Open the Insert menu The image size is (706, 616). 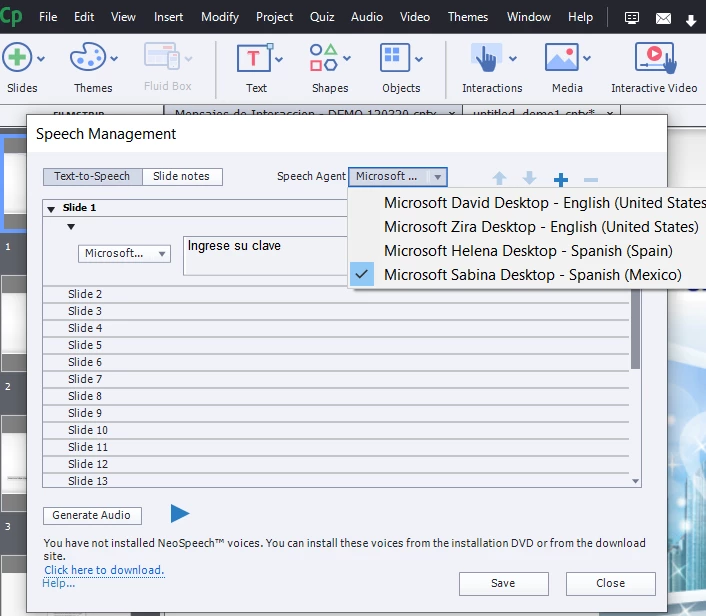(168, 17)
